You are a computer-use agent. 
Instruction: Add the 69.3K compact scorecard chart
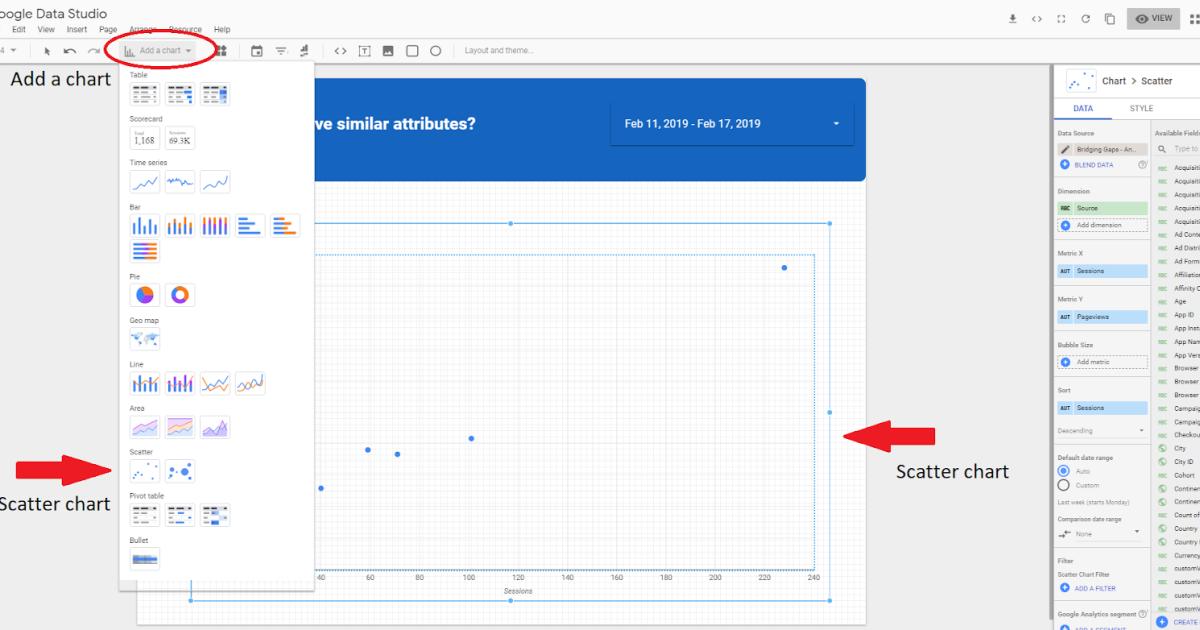180,138
